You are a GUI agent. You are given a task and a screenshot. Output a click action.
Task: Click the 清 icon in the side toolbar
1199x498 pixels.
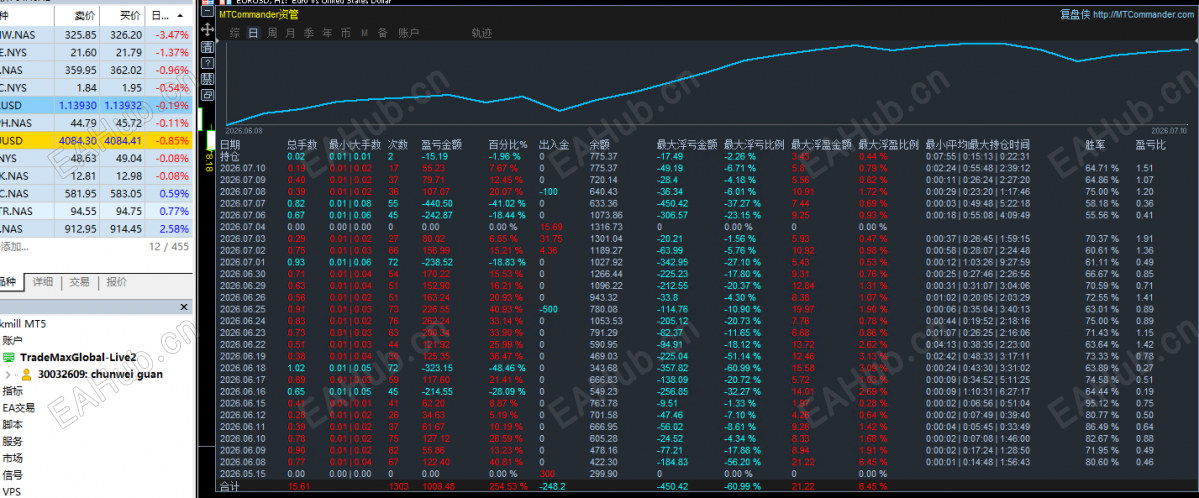coord(206,47)
